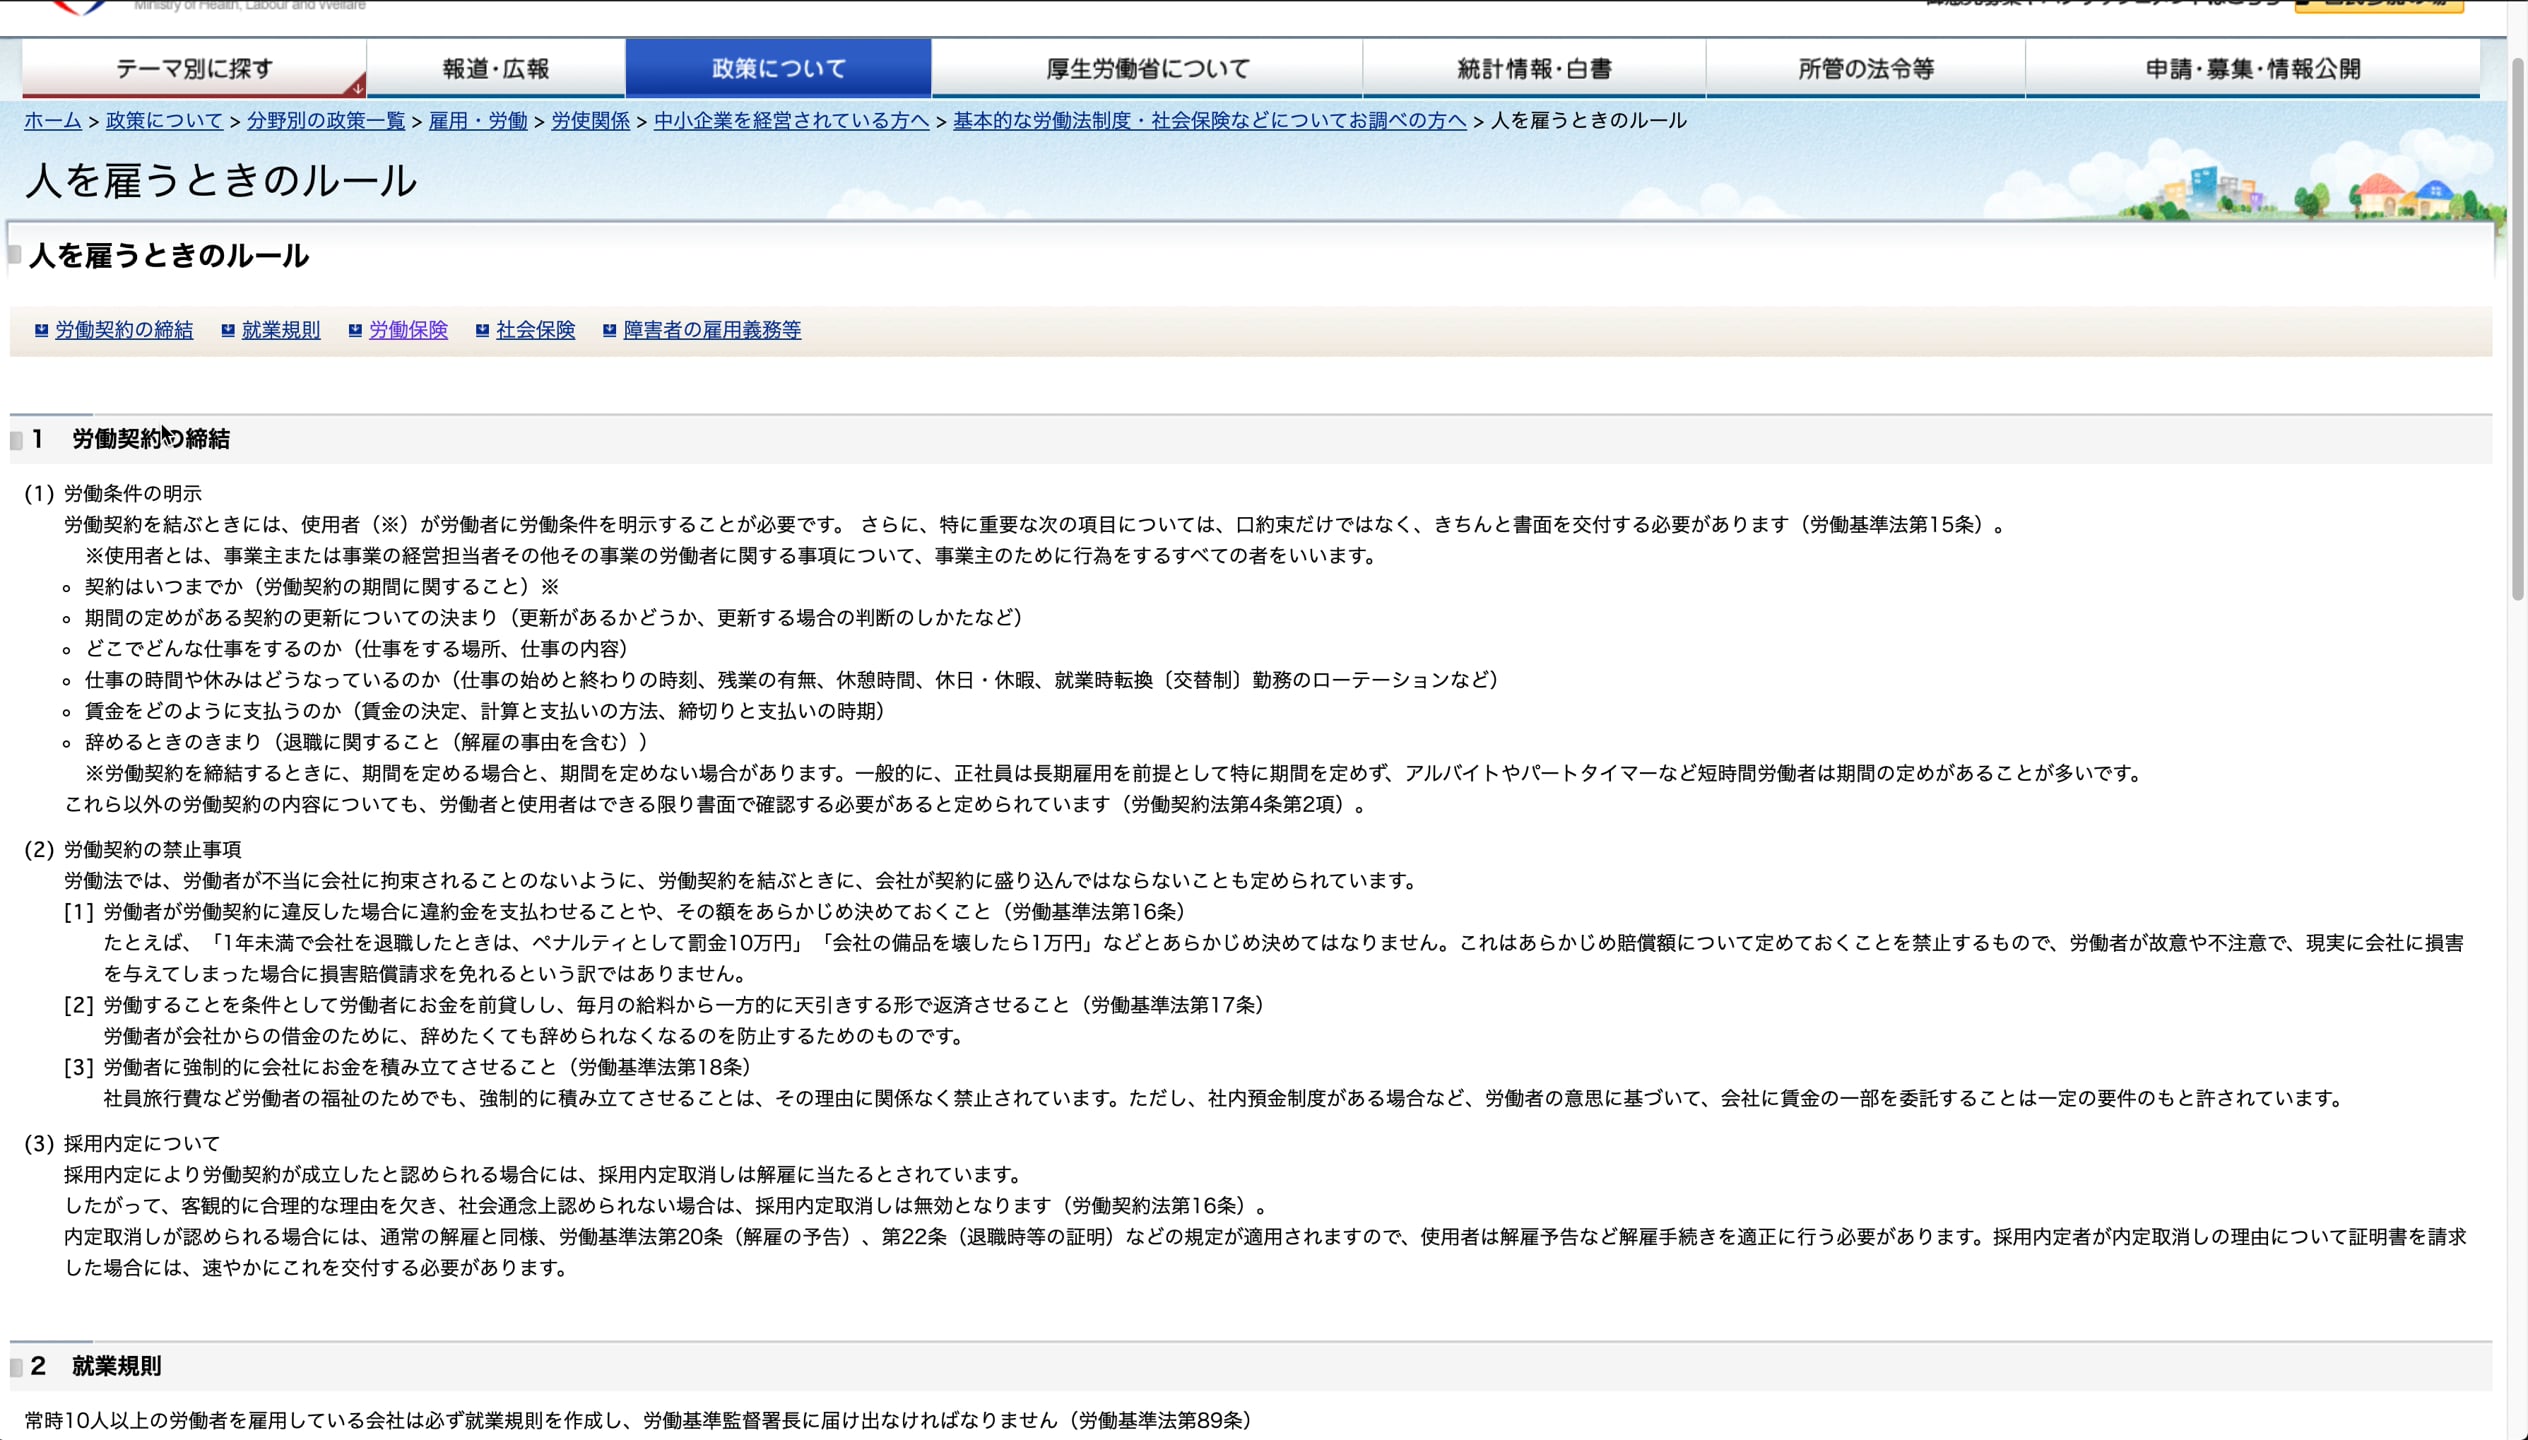Click the section marker beside heading 人を雇うときのルール
Screen dimensions: 2528x1440
pyautogui.click(x=12, y=254)
